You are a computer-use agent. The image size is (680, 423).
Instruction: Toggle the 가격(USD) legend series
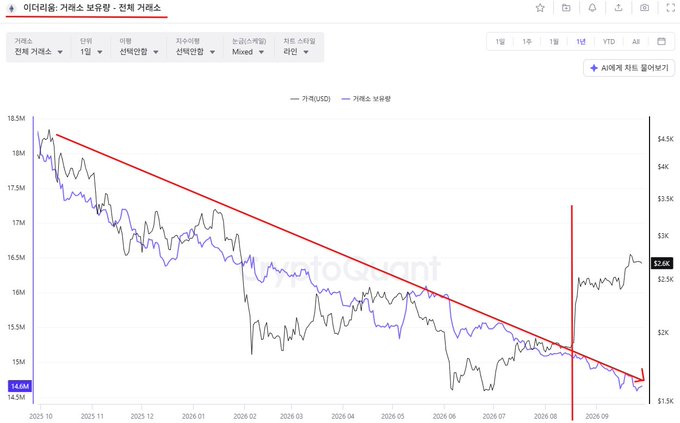[311, 99]
